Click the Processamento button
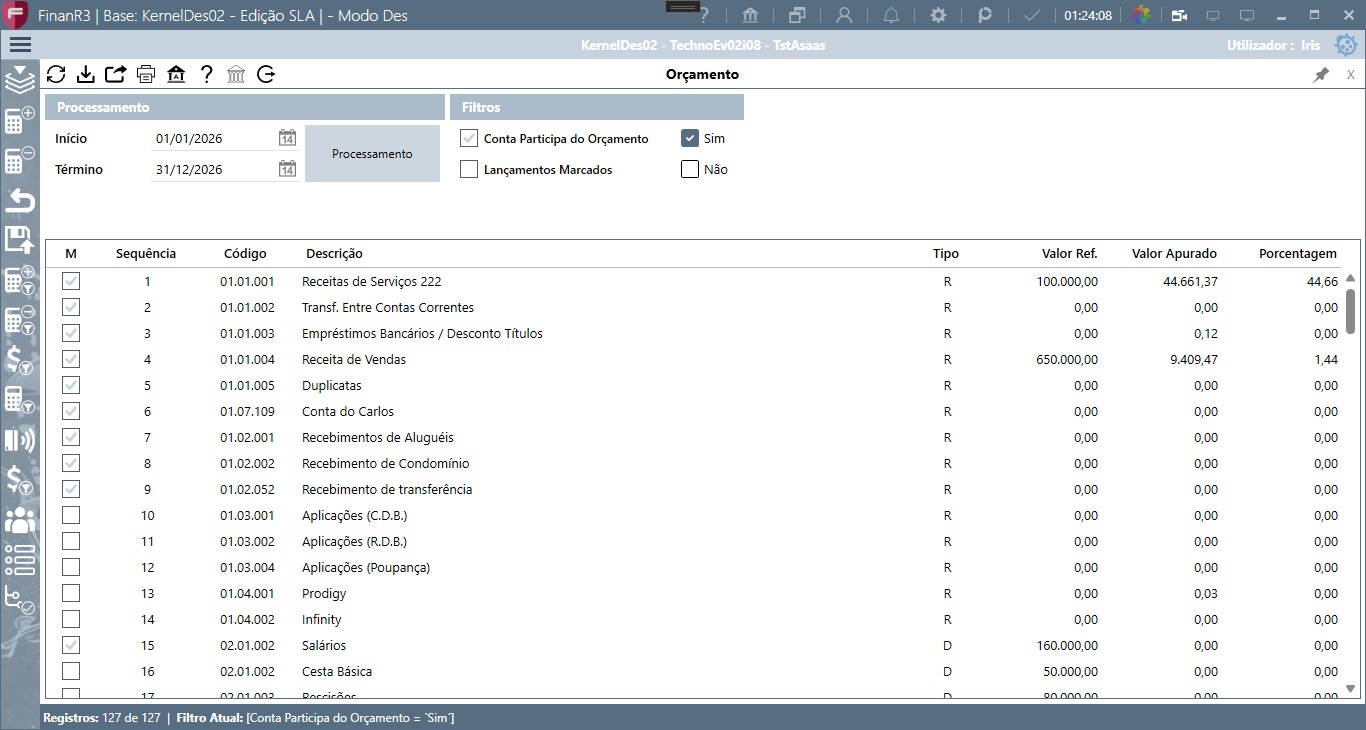The height and width of the screenshot is (730, 1366). [372, 154]
